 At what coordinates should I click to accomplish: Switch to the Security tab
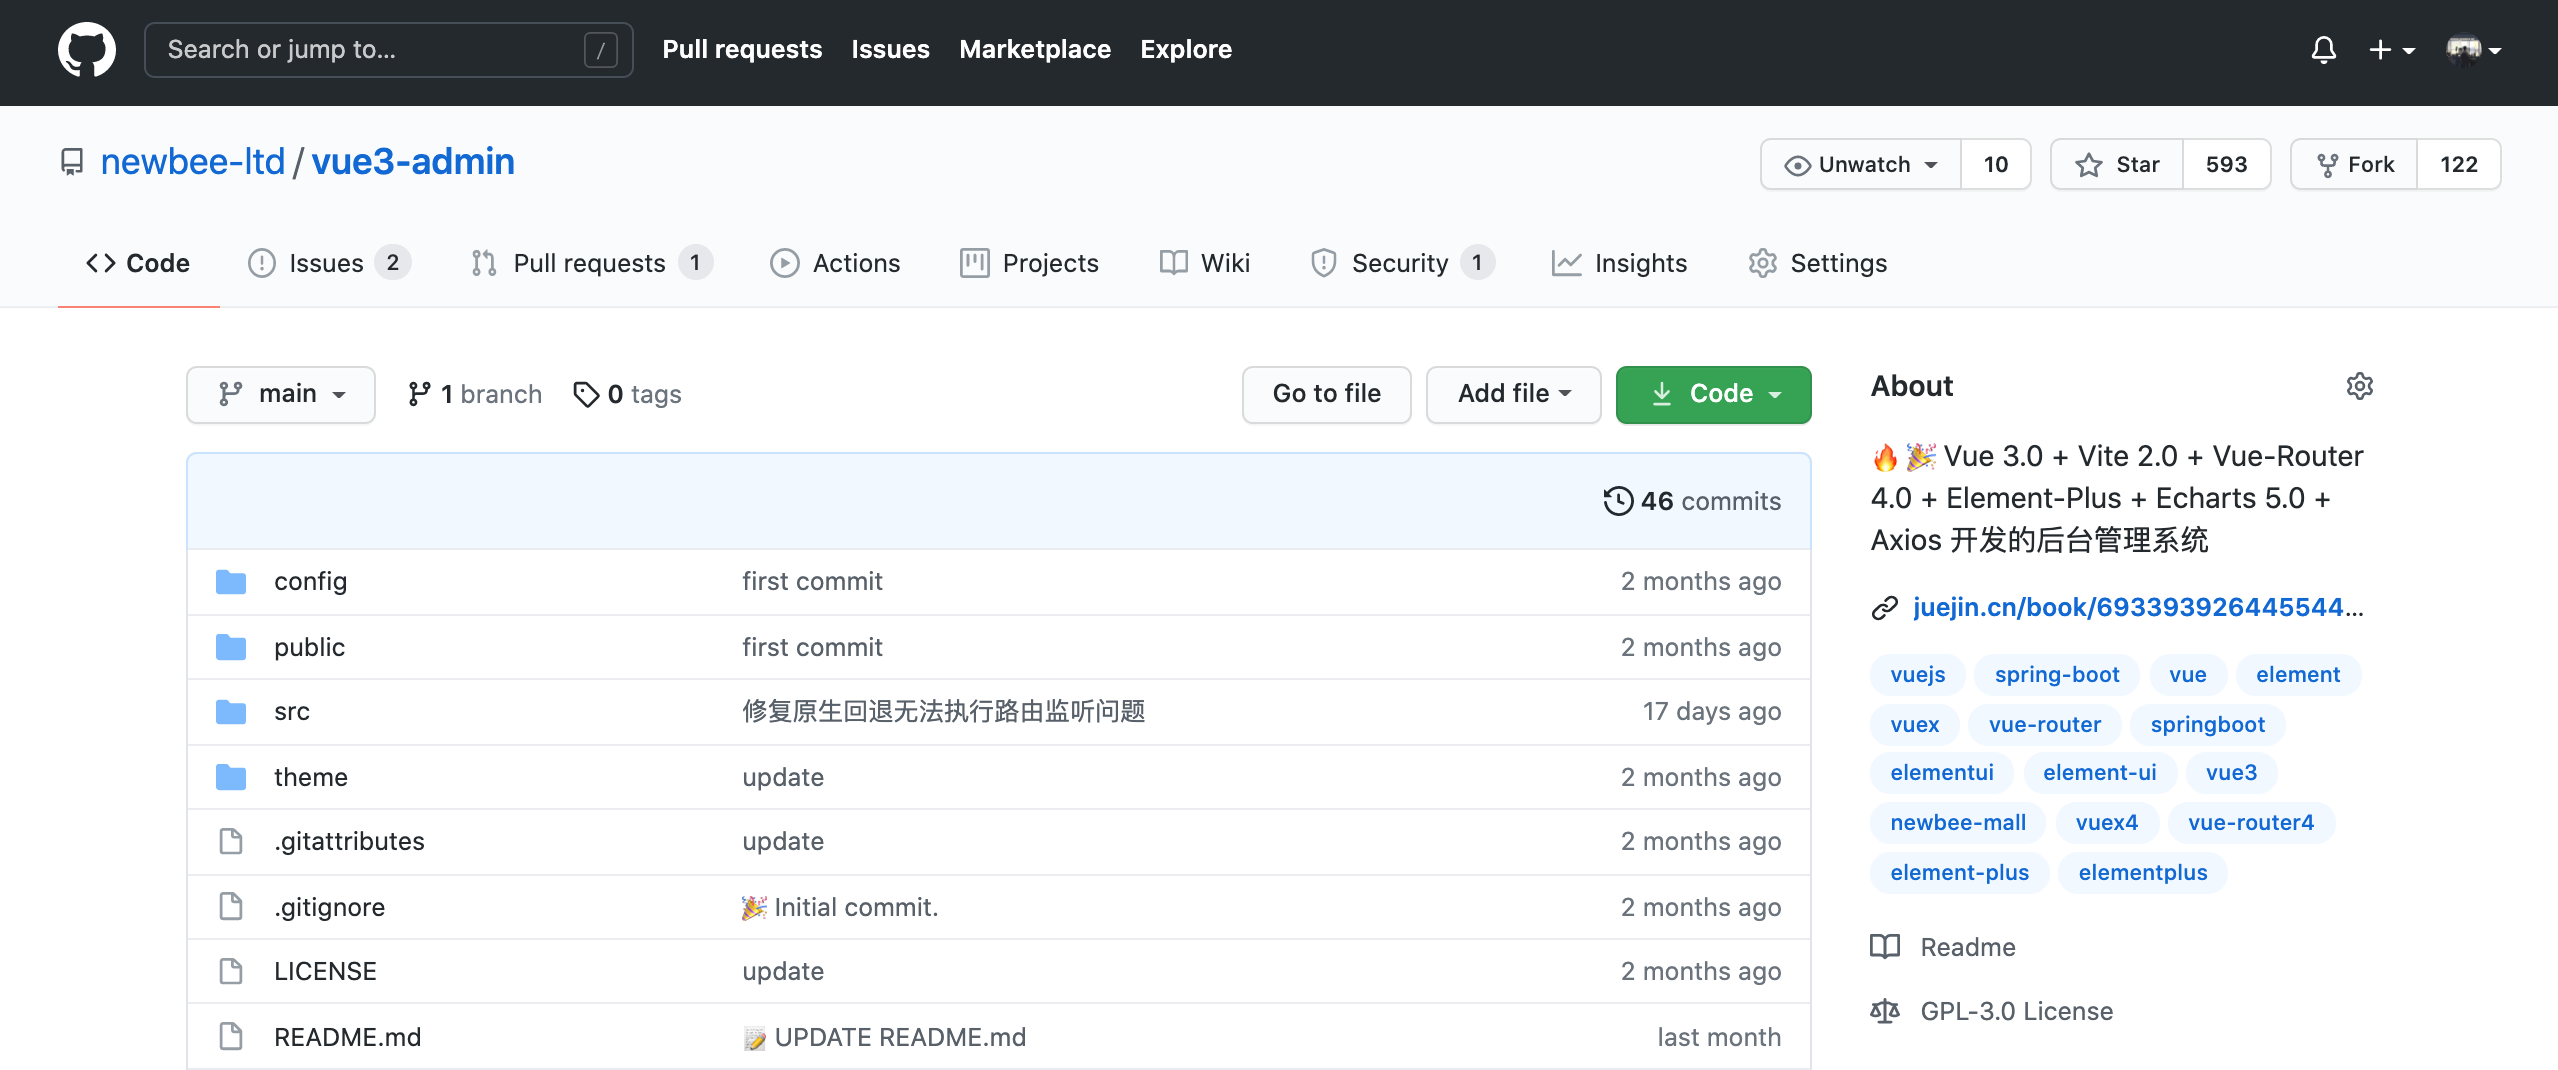1402,263
